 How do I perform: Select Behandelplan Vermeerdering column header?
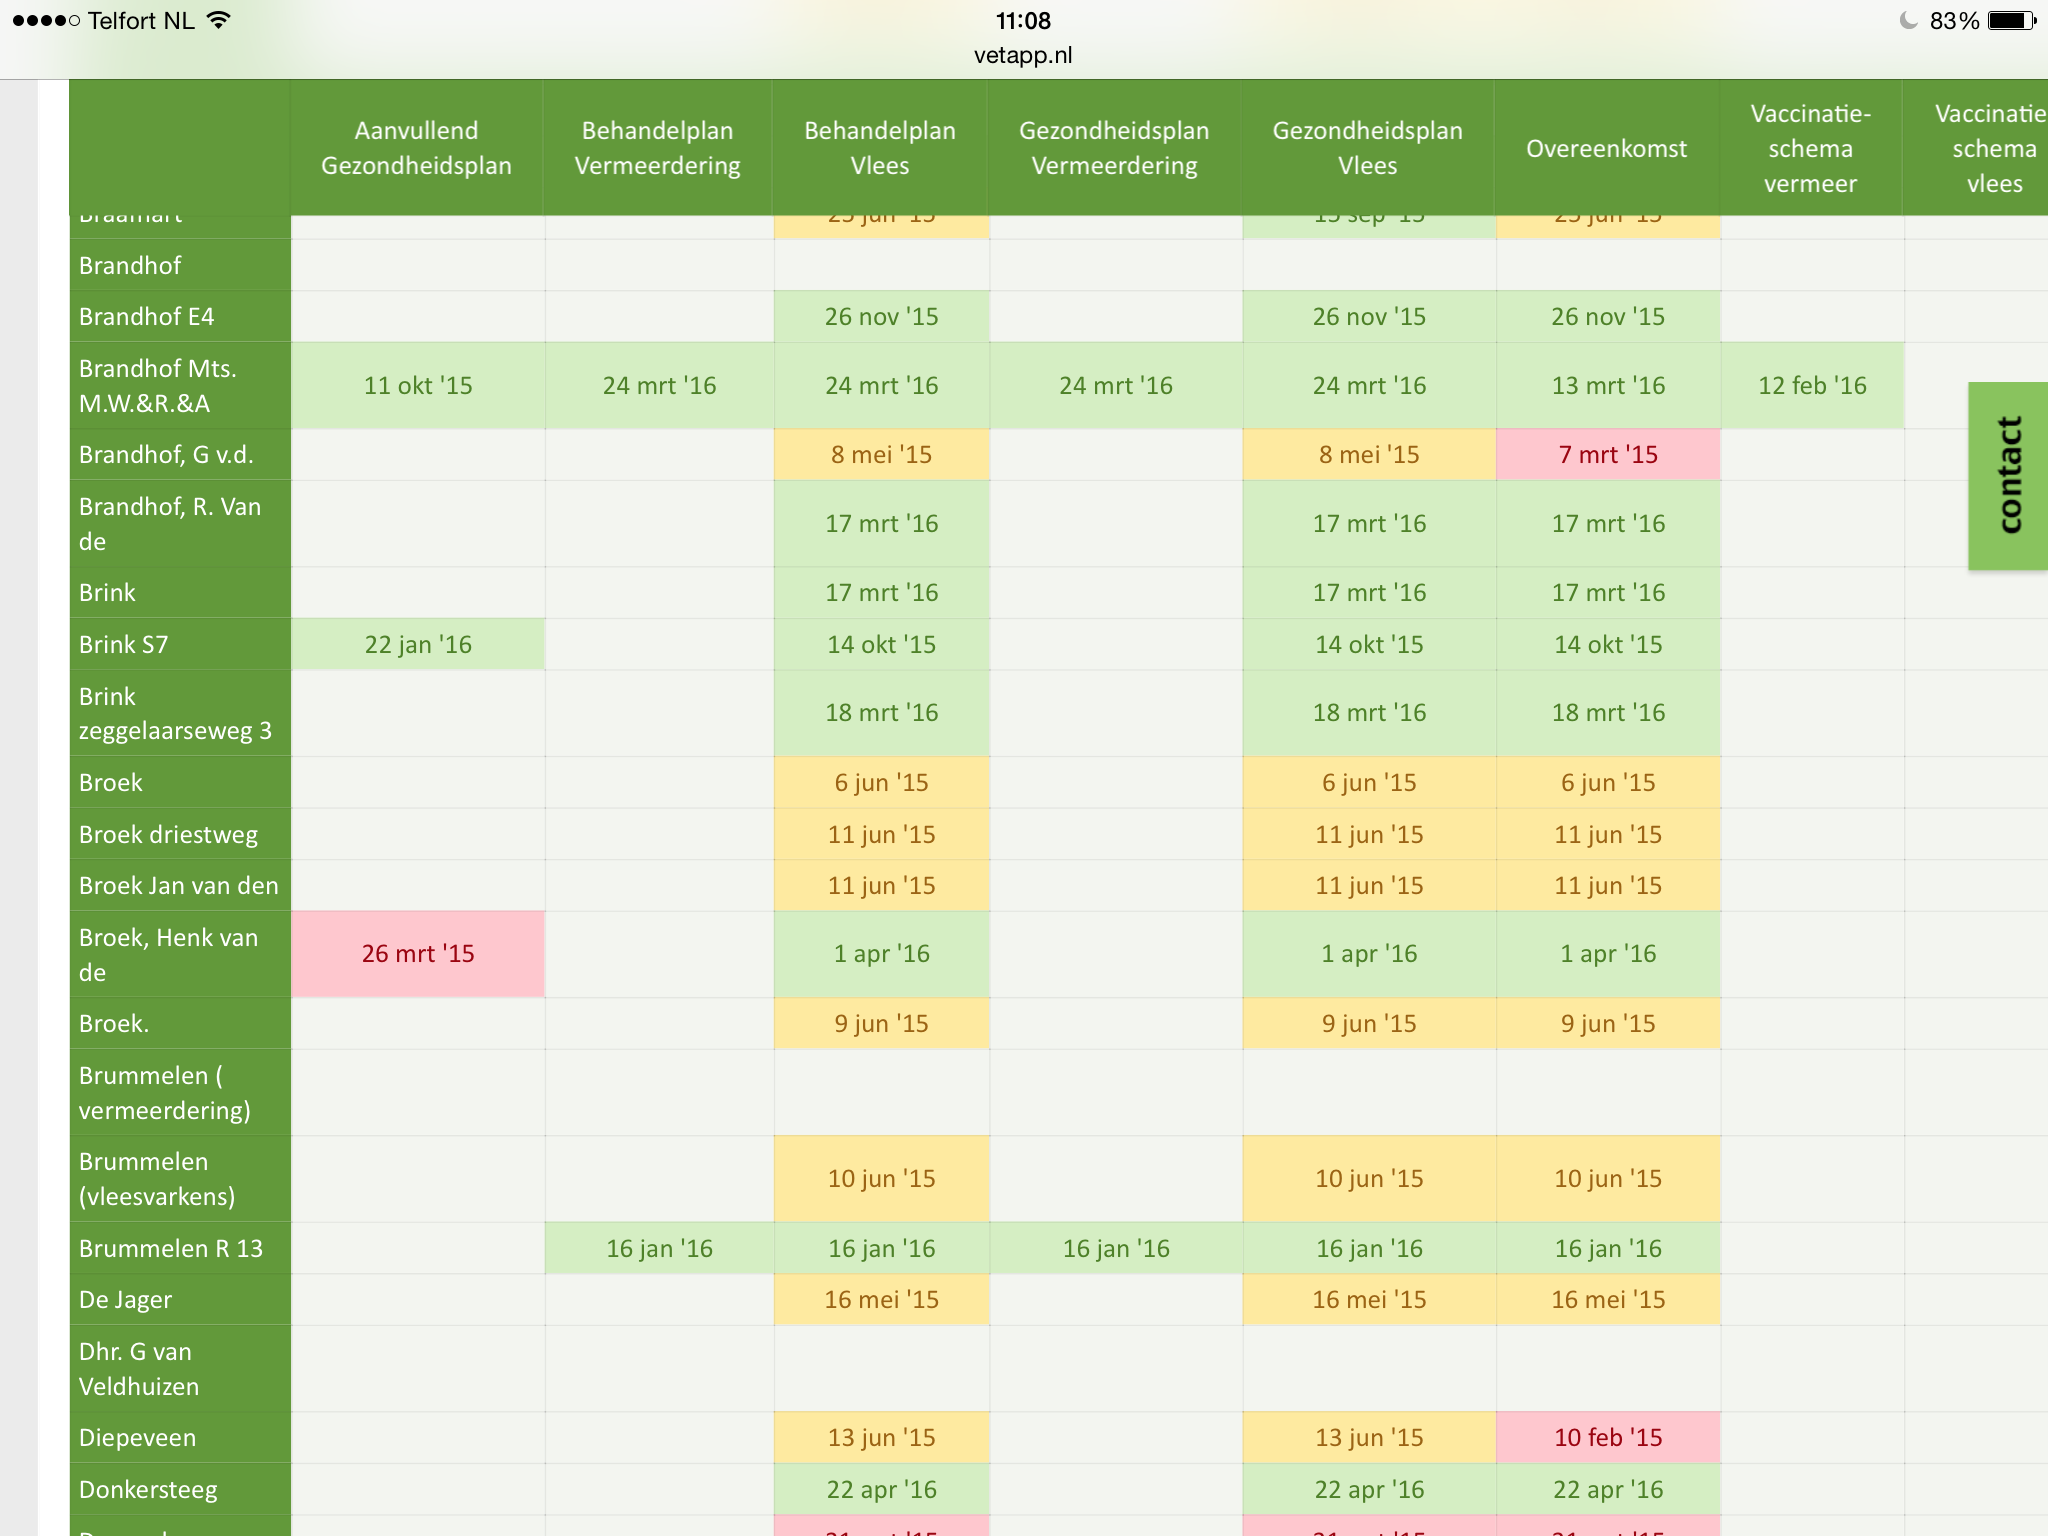tap(658, 148)
